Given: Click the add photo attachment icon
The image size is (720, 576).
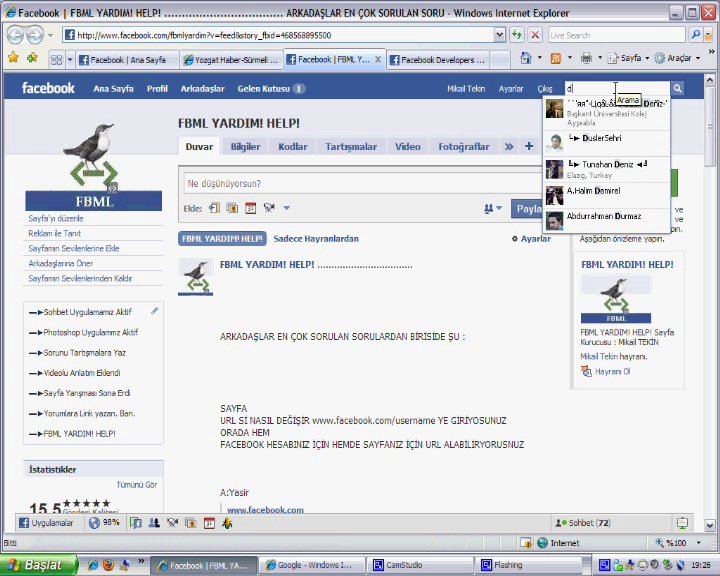Looking at the screenshot, I should coord(232,208).
